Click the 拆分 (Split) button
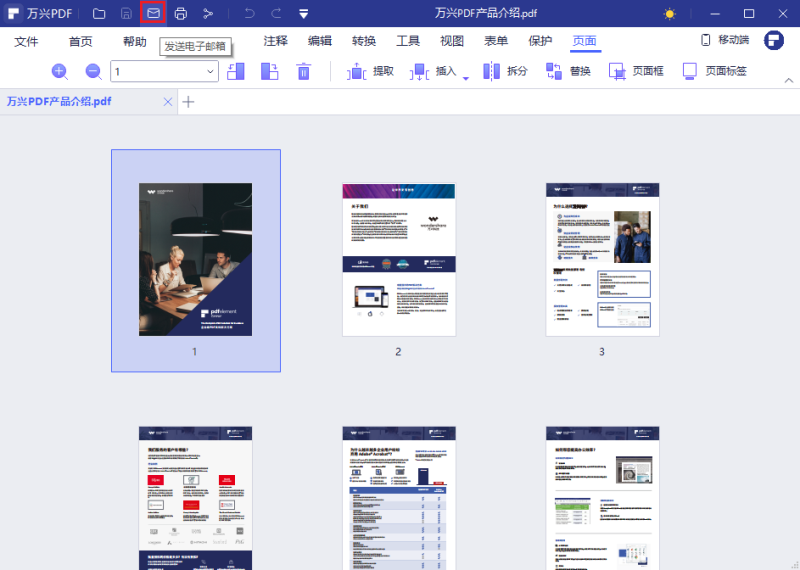Screen dimensions: 800x570 506,71
